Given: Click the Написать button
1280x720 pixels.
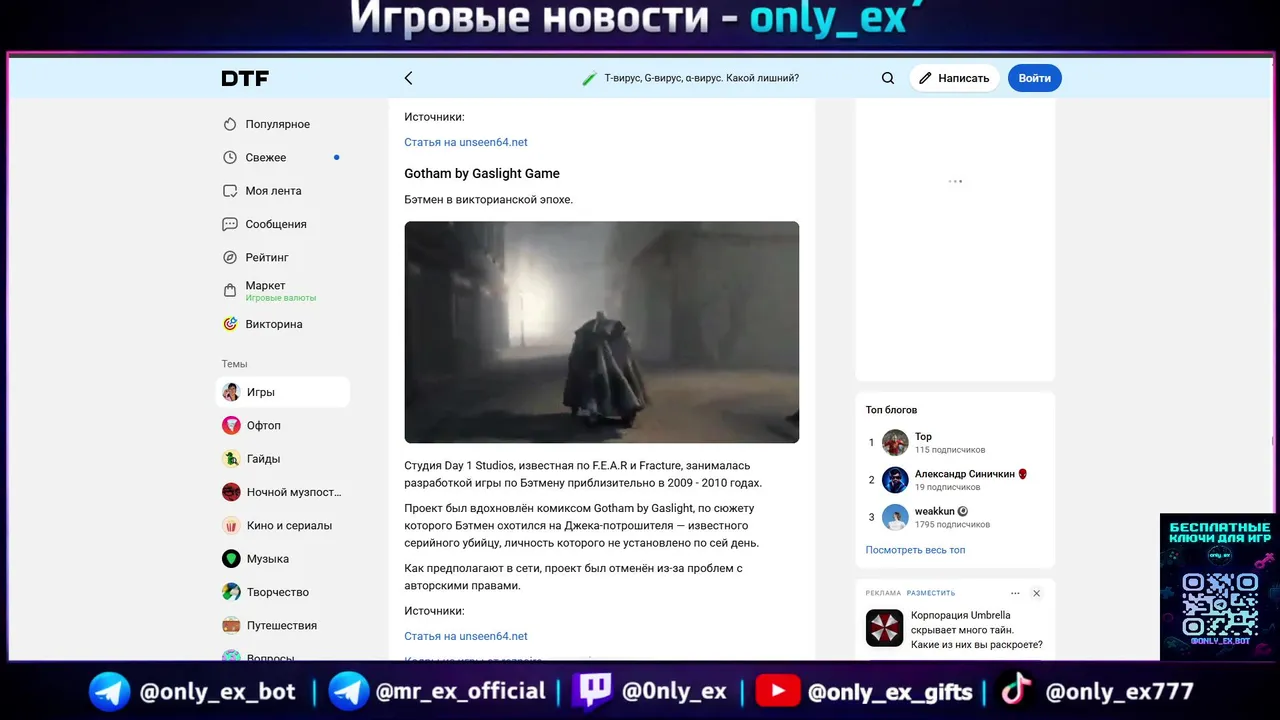Looking at the screenshot, I should 954,78.
